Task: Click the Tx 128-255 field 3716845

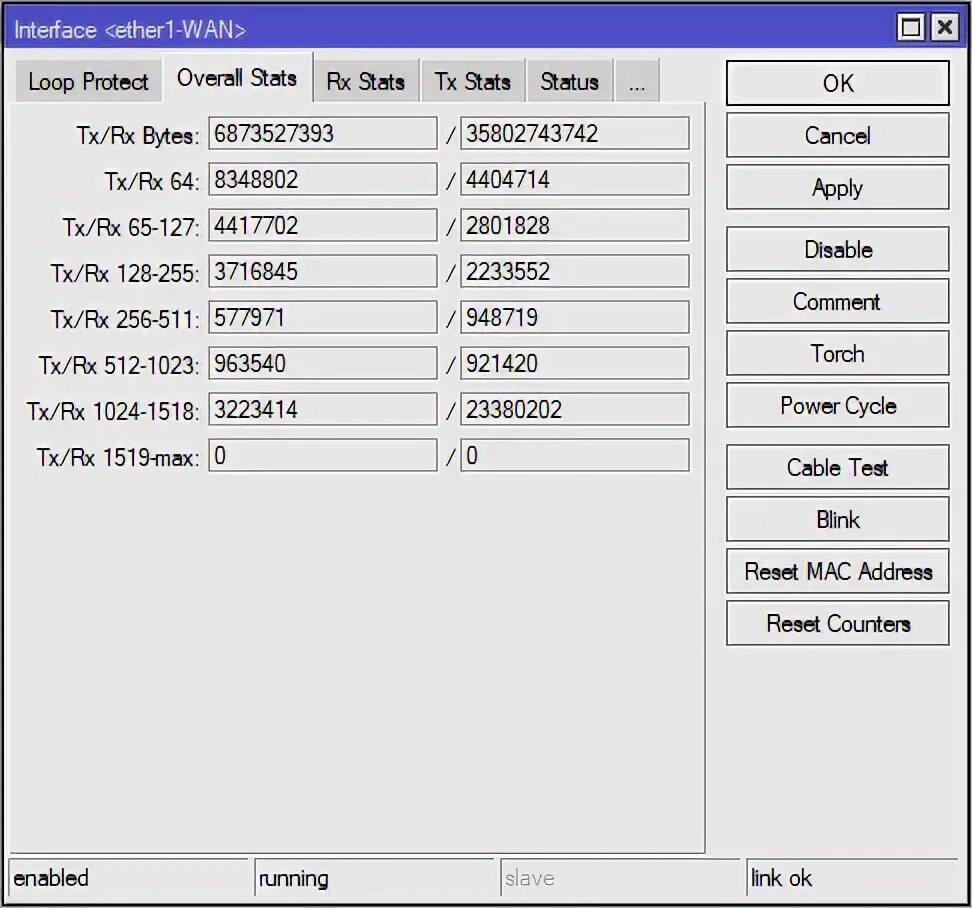Action: pyautogui.click(x=323, y=271)
